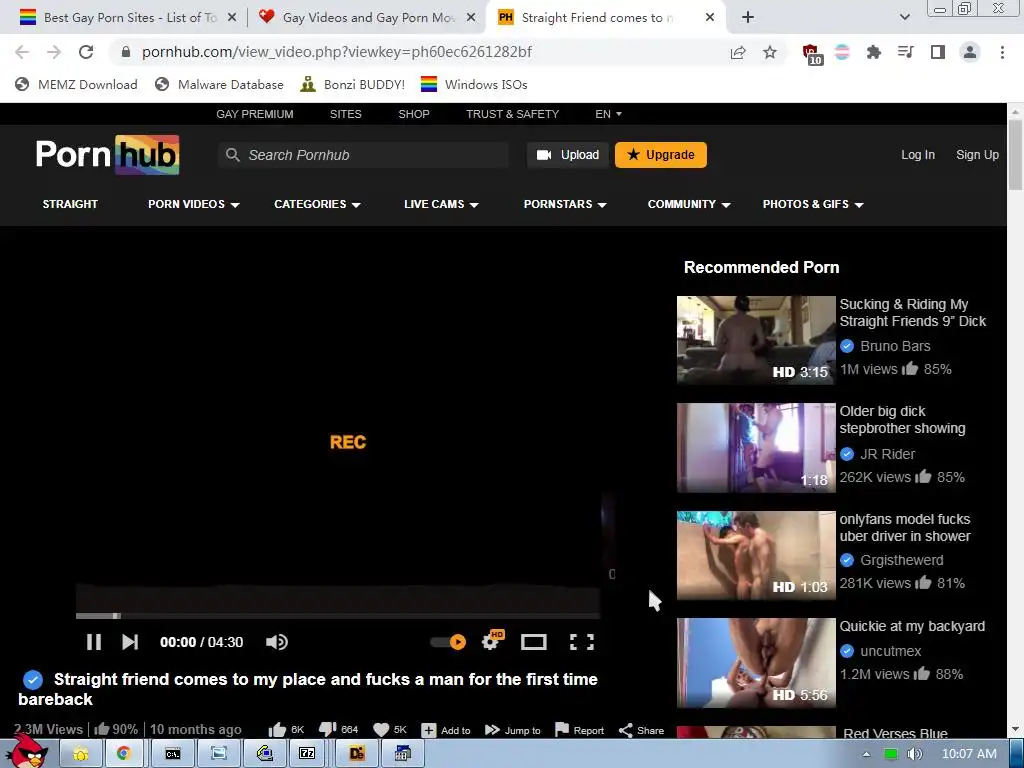Pause the video playback
Viewport: 1024px width, 768px height.
pos(94,642)
